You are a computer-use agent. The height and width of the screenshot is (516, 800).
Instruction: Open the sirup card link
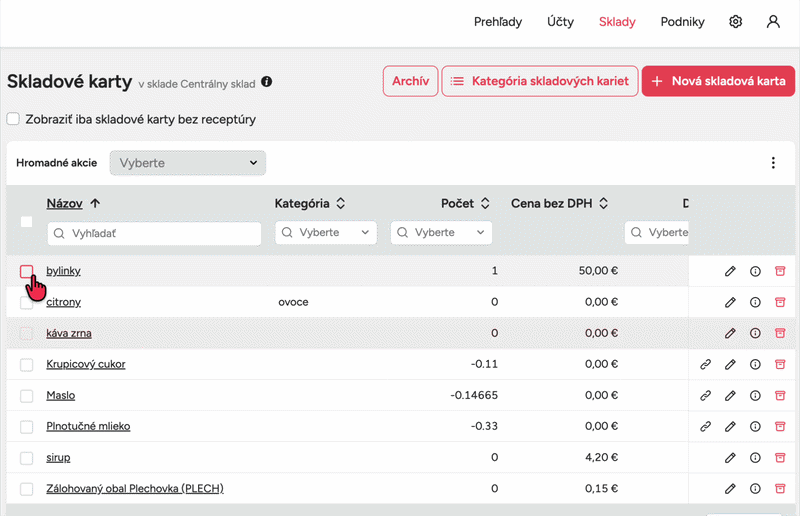click(x=58, y=457)
